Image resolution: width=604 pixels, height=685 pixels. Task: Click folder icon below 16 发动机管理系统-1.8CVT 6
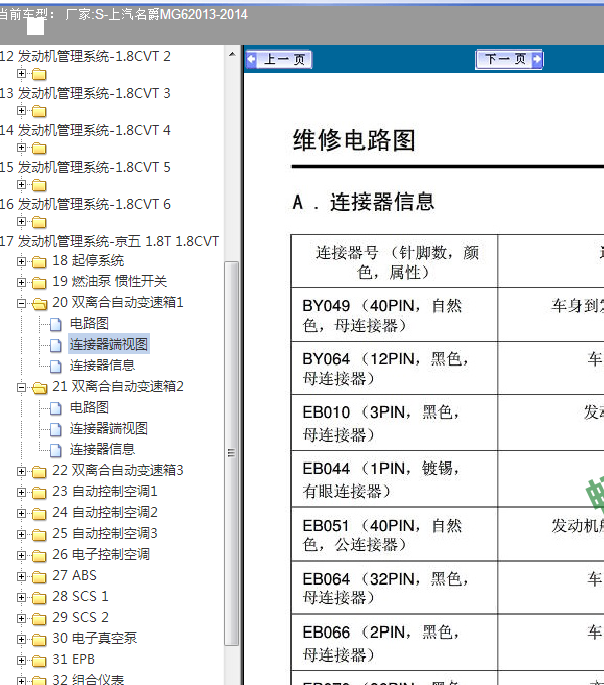tap(39, 222)
